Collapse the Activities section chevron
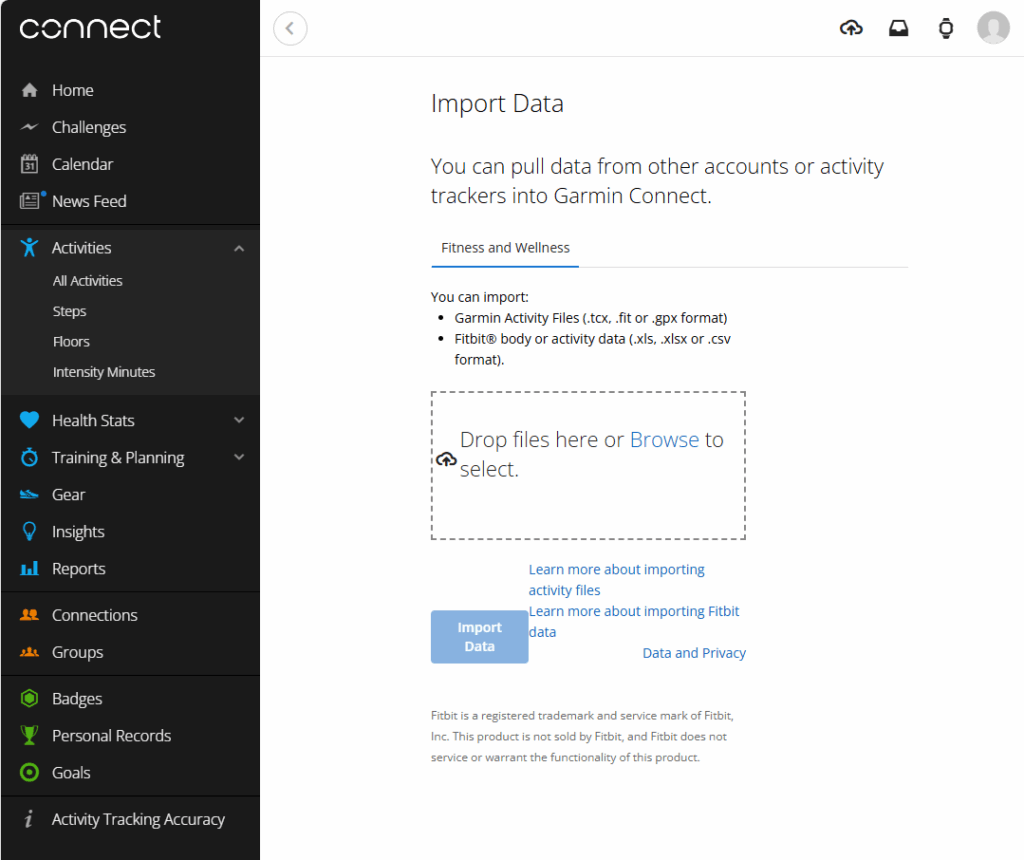Screen dimensions: 1024x860 click(239, 248)
